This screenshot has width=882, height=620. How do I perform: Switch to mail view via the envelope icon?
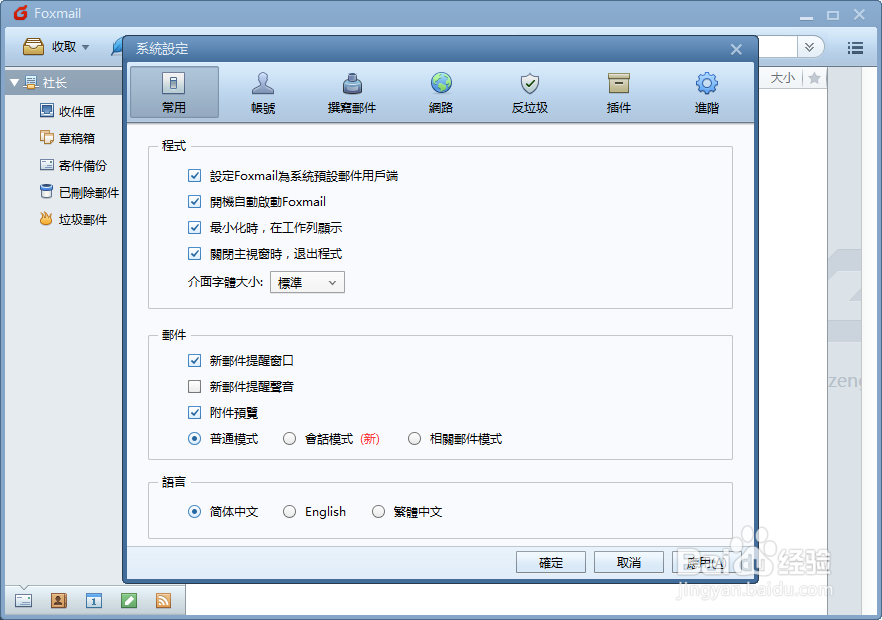pyautogui.click(x=22, y=600)
